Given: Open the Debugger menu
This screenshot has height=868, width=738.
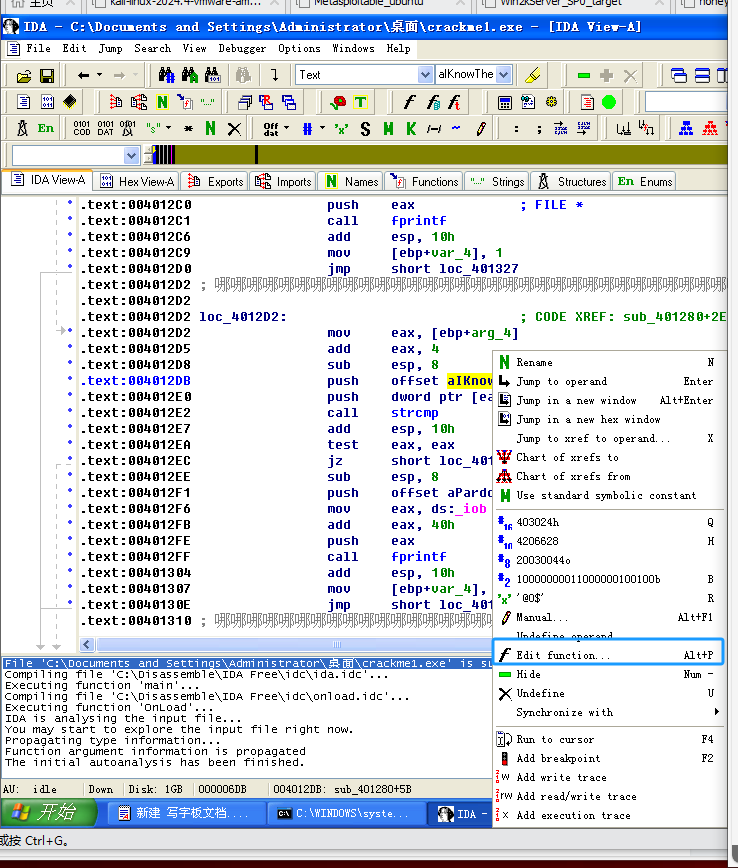Looking at the screenshot, I should [242, 48].
